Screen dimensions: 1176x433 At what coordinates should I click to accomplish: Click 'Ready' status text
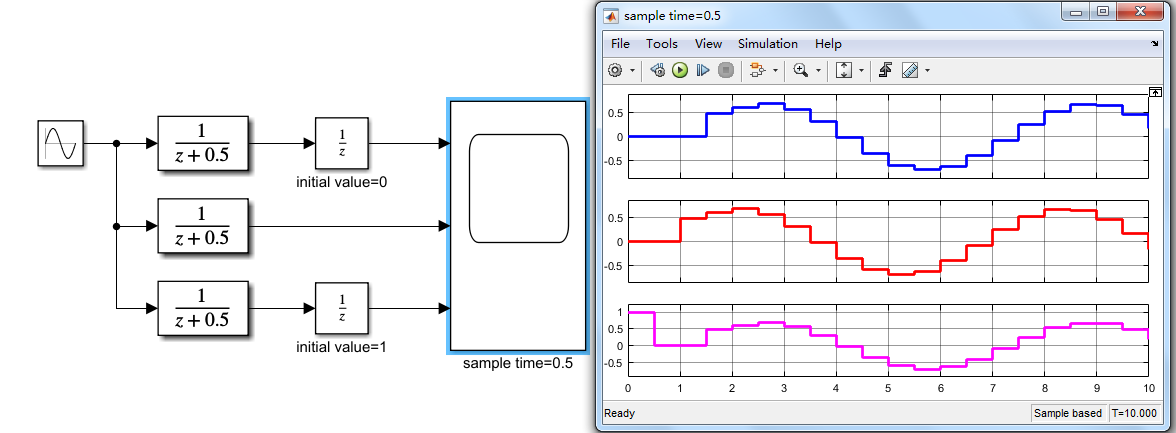coord(620,413)
